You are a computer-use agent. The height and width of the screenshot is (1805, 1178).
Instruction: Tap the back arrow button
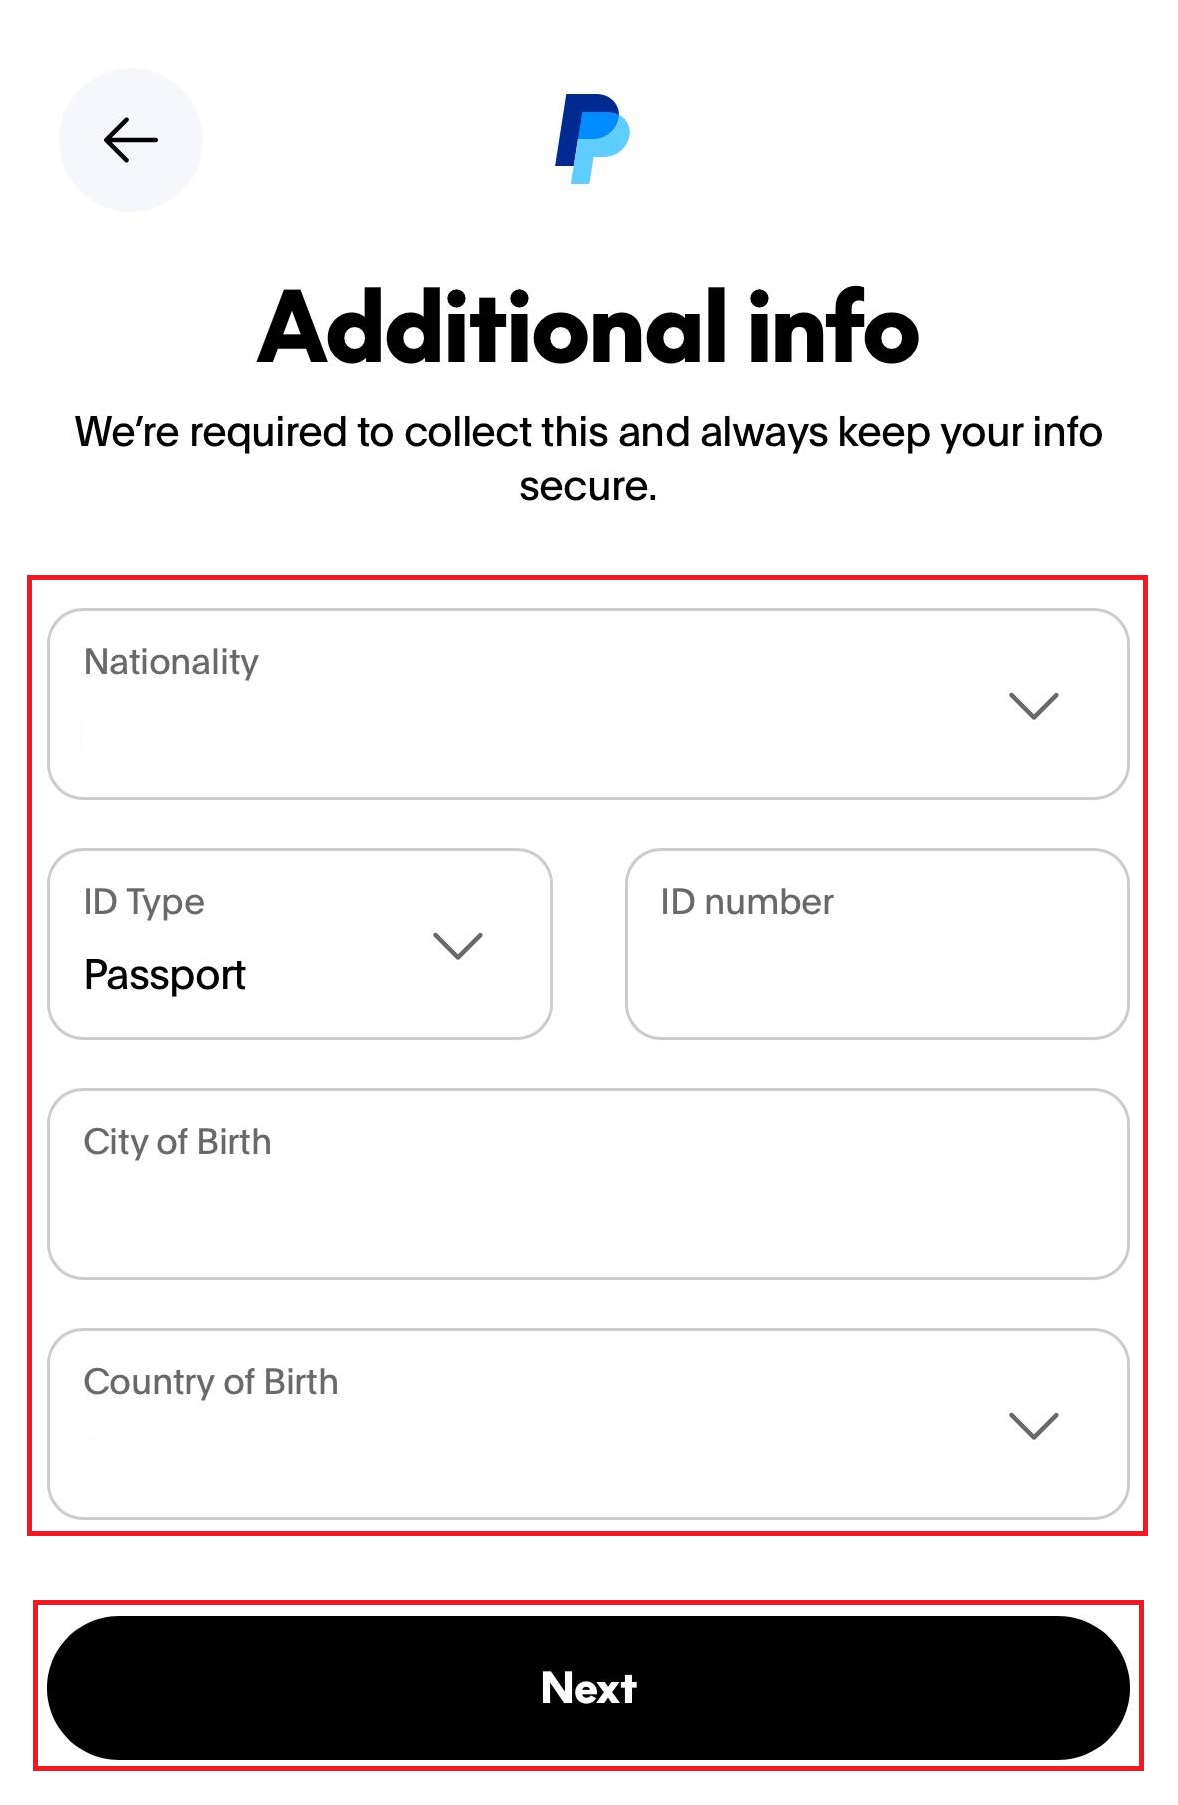pos(131,140)
